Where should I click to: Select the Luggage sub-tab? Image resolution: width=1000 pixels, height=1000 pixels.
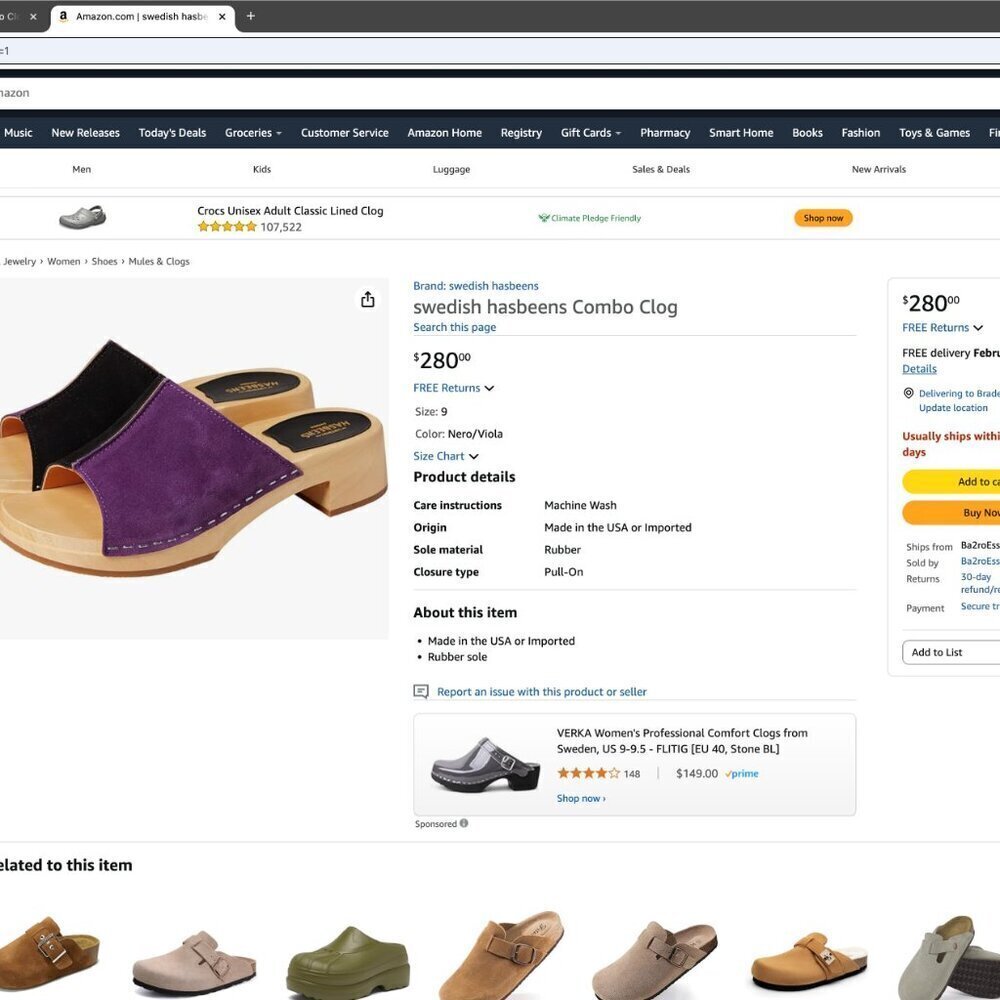click(x=451, y=169)
